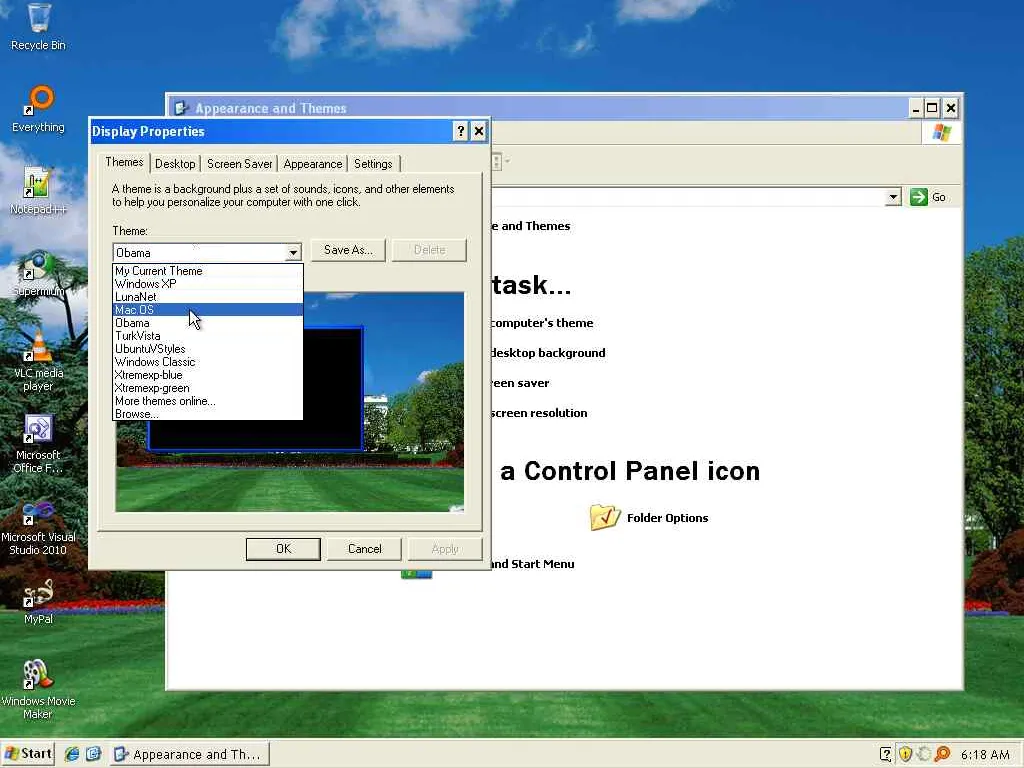Viewport: 1024px width, 768px height.
Task: Open the Start menu
Action: (27, 754)
